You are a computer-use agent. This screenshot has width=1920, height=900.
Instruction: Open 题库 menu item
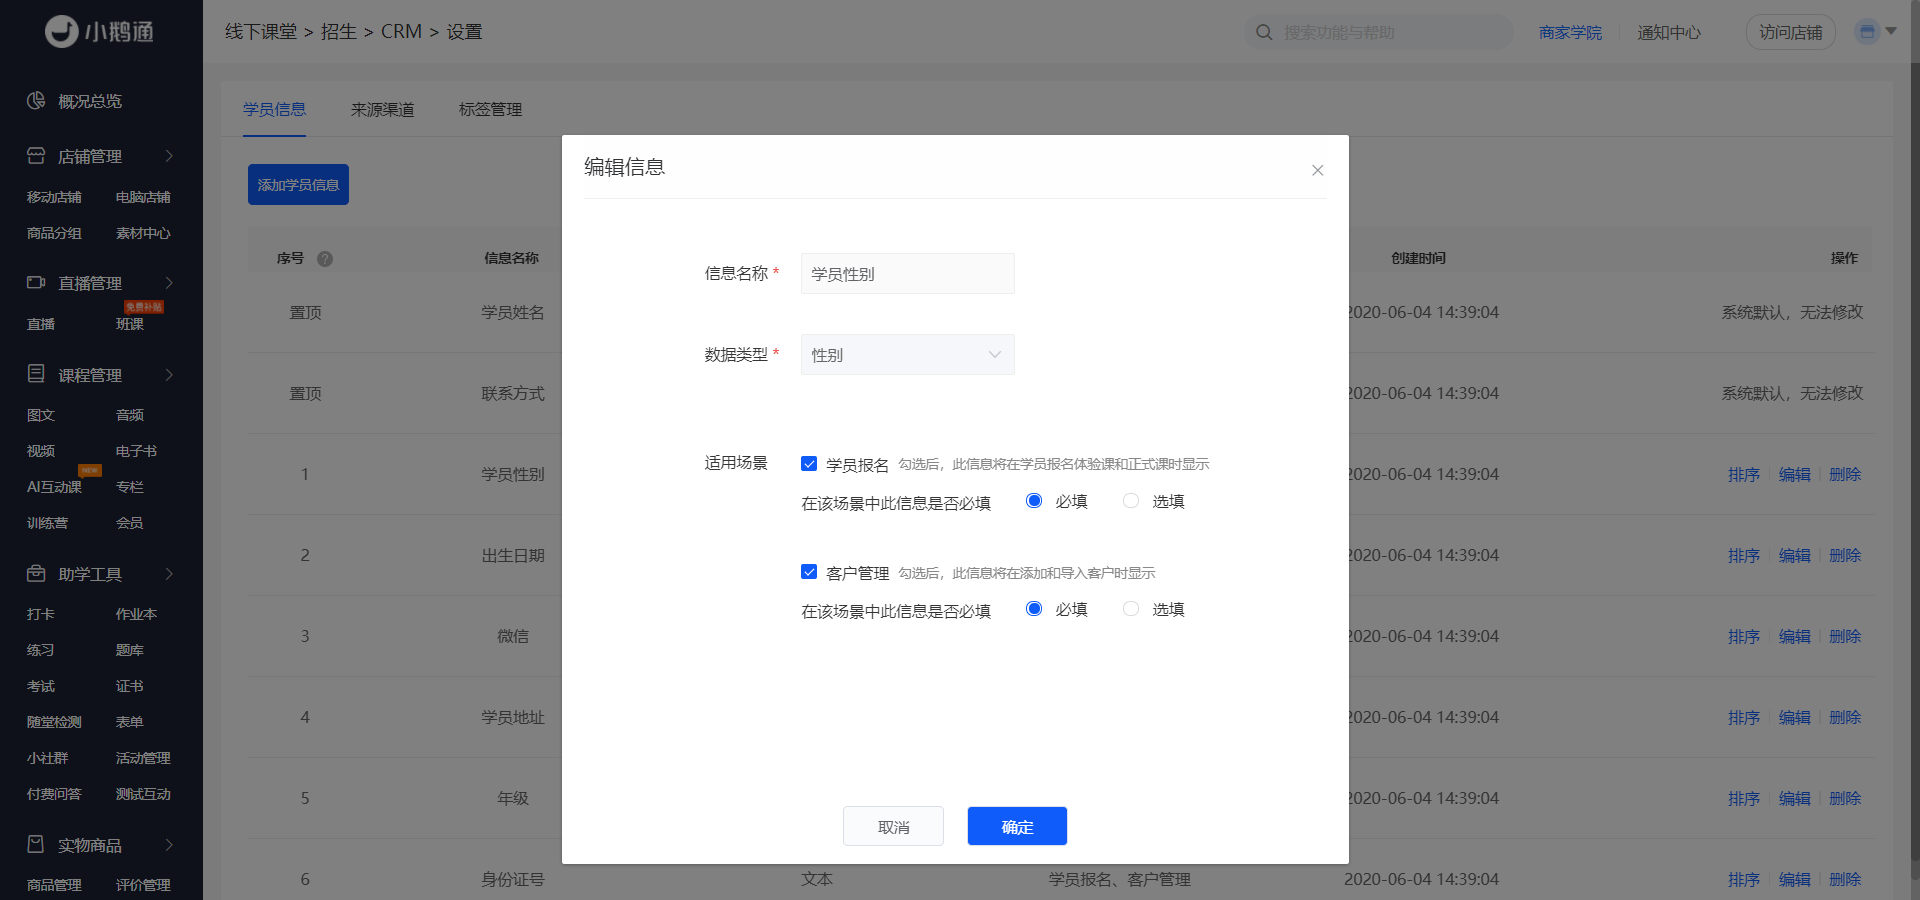(130, 650)
